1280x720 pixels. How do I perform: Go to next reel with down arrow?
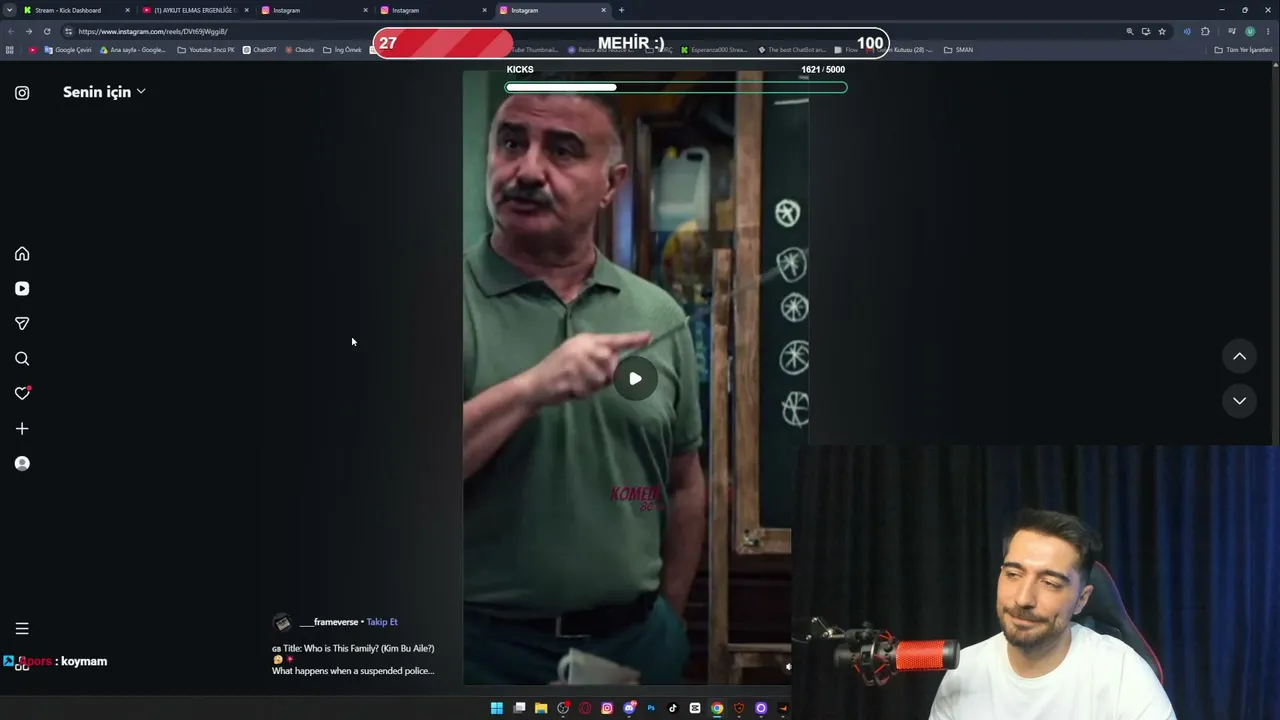pyautogui.click(x=1239, y=401)
